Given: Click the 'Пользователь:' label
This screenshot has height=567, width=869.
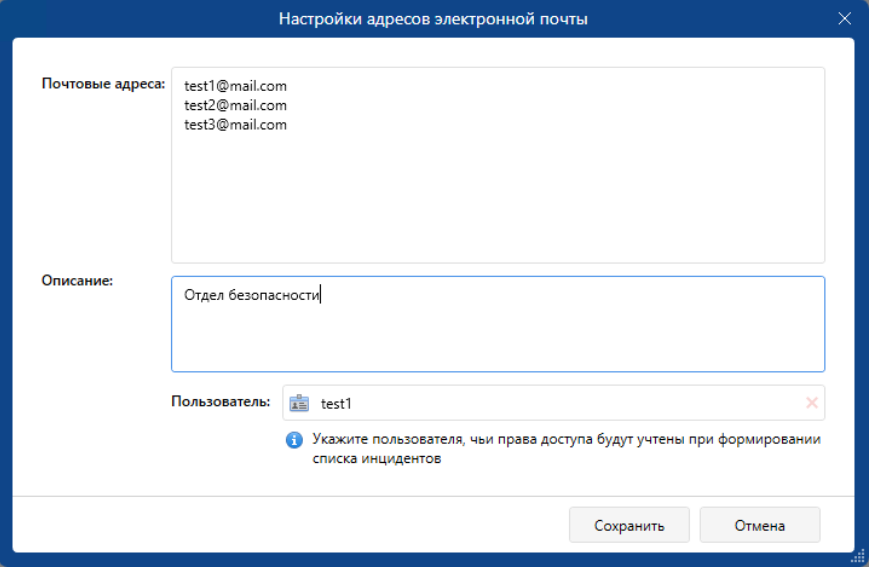Looking at the screenshot, I should coord(220,402).
